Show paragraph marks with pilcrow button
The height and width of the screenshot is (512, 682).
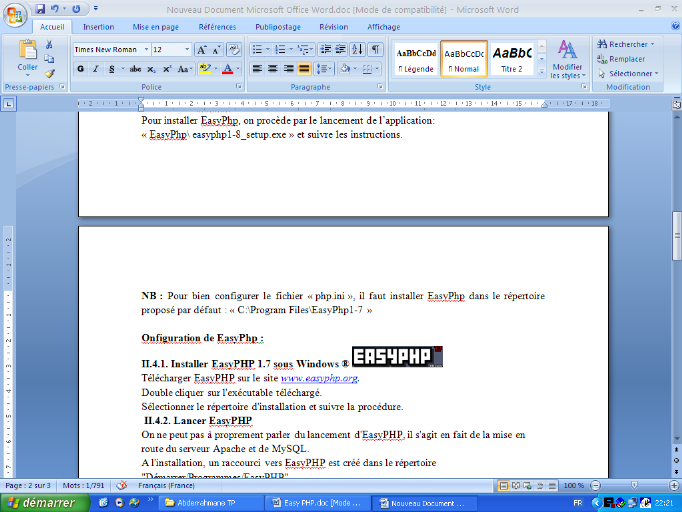pyautogui.click(x=375, y=49)
